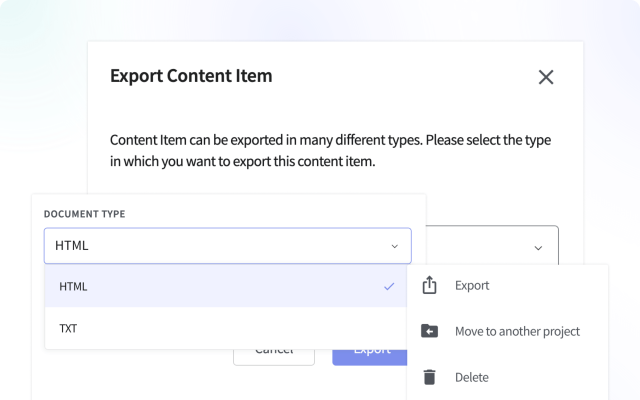The width and height of the screenshot is (640, 400).
Task: Click the export share icon in context menu
Action: click(x=430, y=286)
